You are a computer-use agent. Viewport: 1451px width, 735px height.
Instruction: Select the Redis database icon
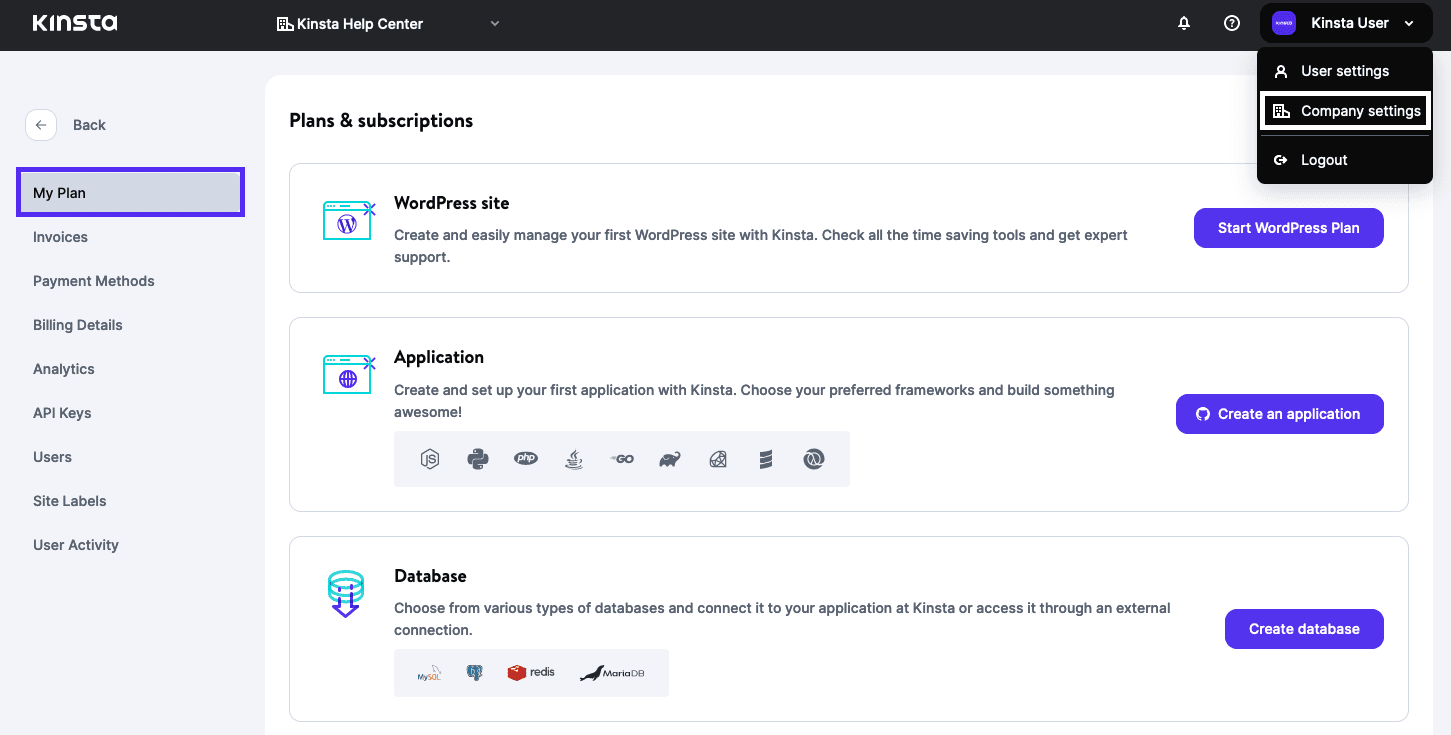pos(530,672)
